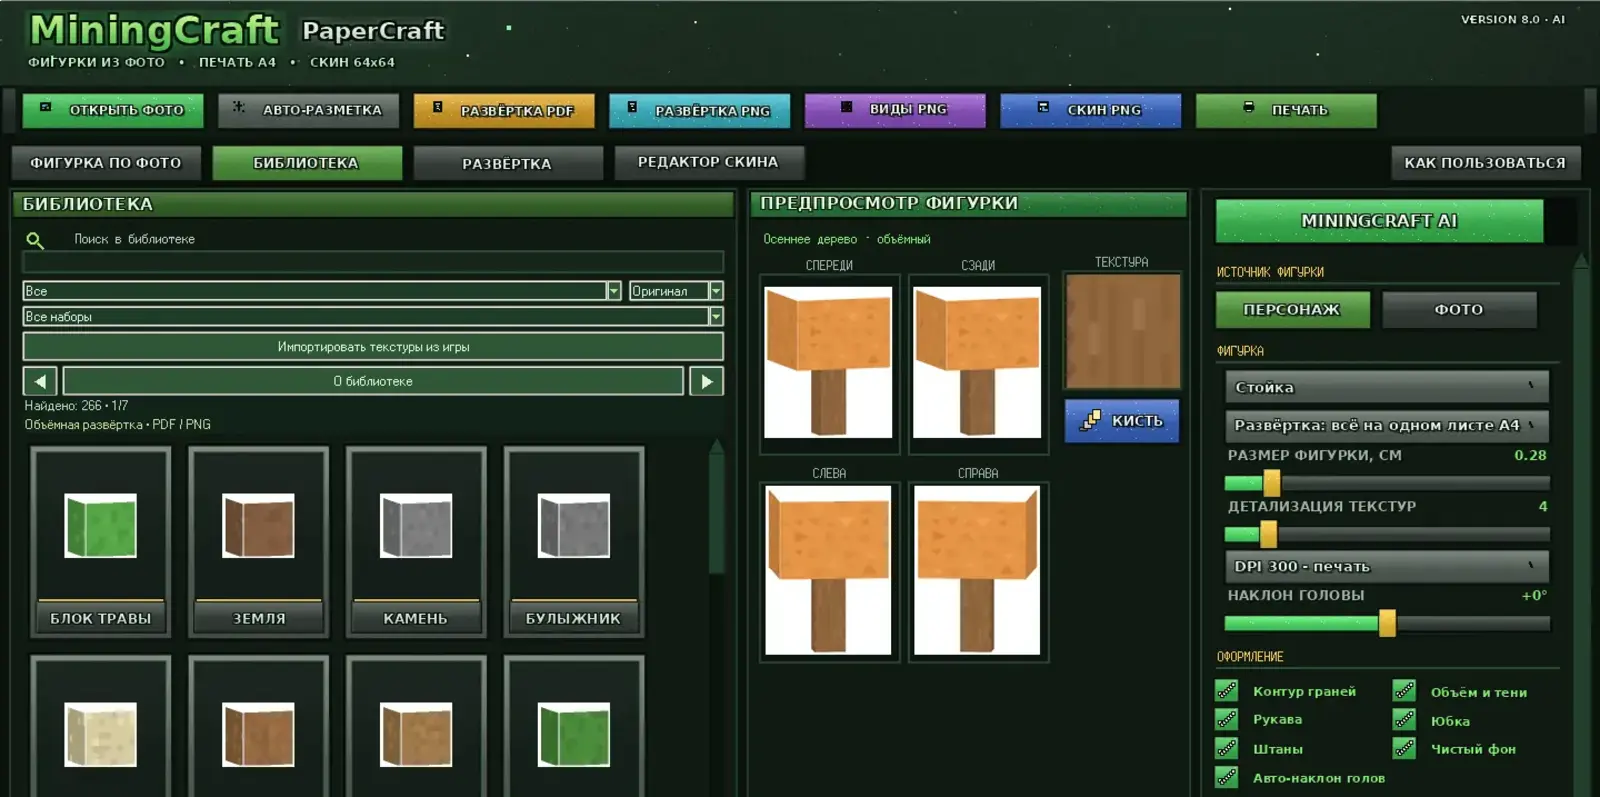
Task: Toggle the Чистый фон checkbox
Action: pyautogui.click(x=1405, y=748)
